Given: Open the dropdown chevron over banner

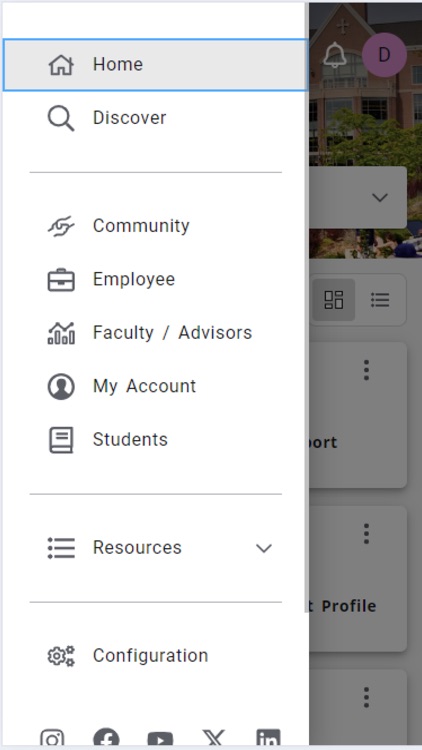Looking at the screenshot, I should 380,197.
